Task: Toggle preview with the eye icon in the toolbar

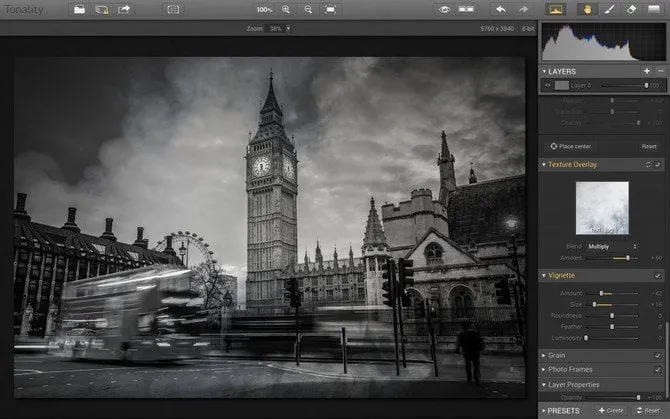Action: pyautogui.click(x=444, y=9)
